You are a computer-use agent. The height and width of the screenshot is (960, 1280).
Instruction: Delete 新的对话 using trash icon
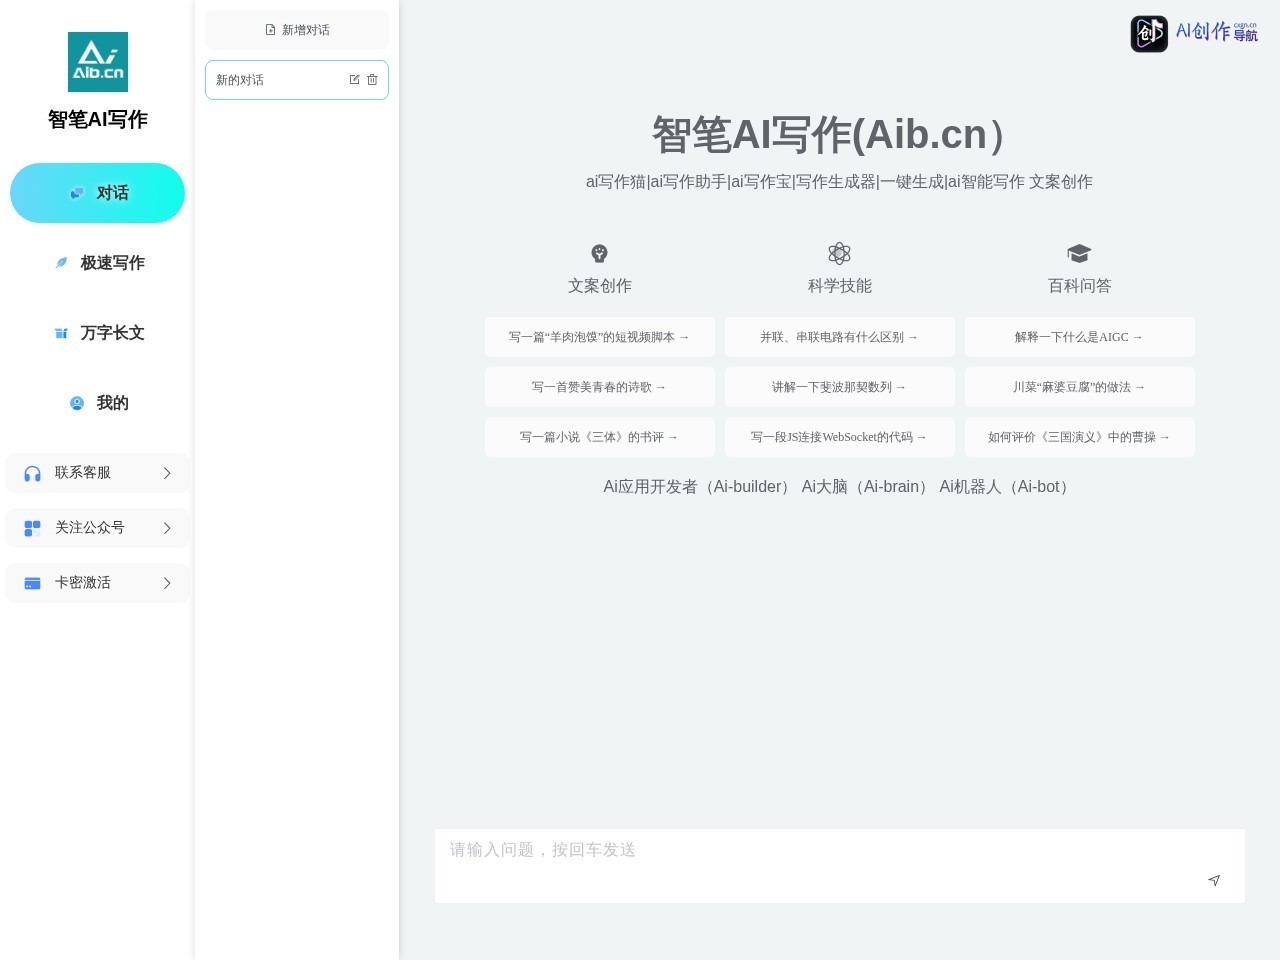pyautogui.click(x=372, y=80)
